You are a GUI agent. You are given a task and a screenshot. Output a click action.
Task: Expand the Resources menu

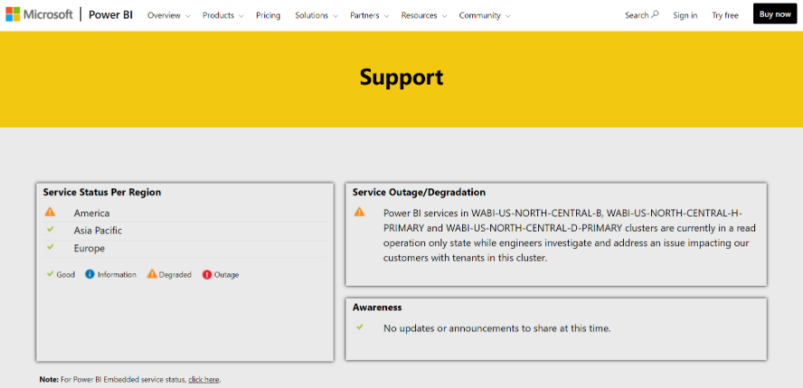(424, 15)
